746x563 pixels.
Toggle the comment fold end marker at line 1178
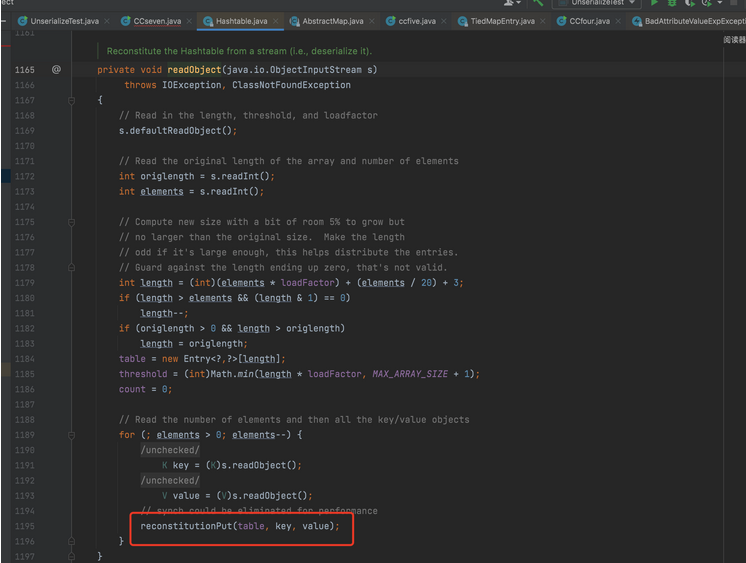[71, 267]
